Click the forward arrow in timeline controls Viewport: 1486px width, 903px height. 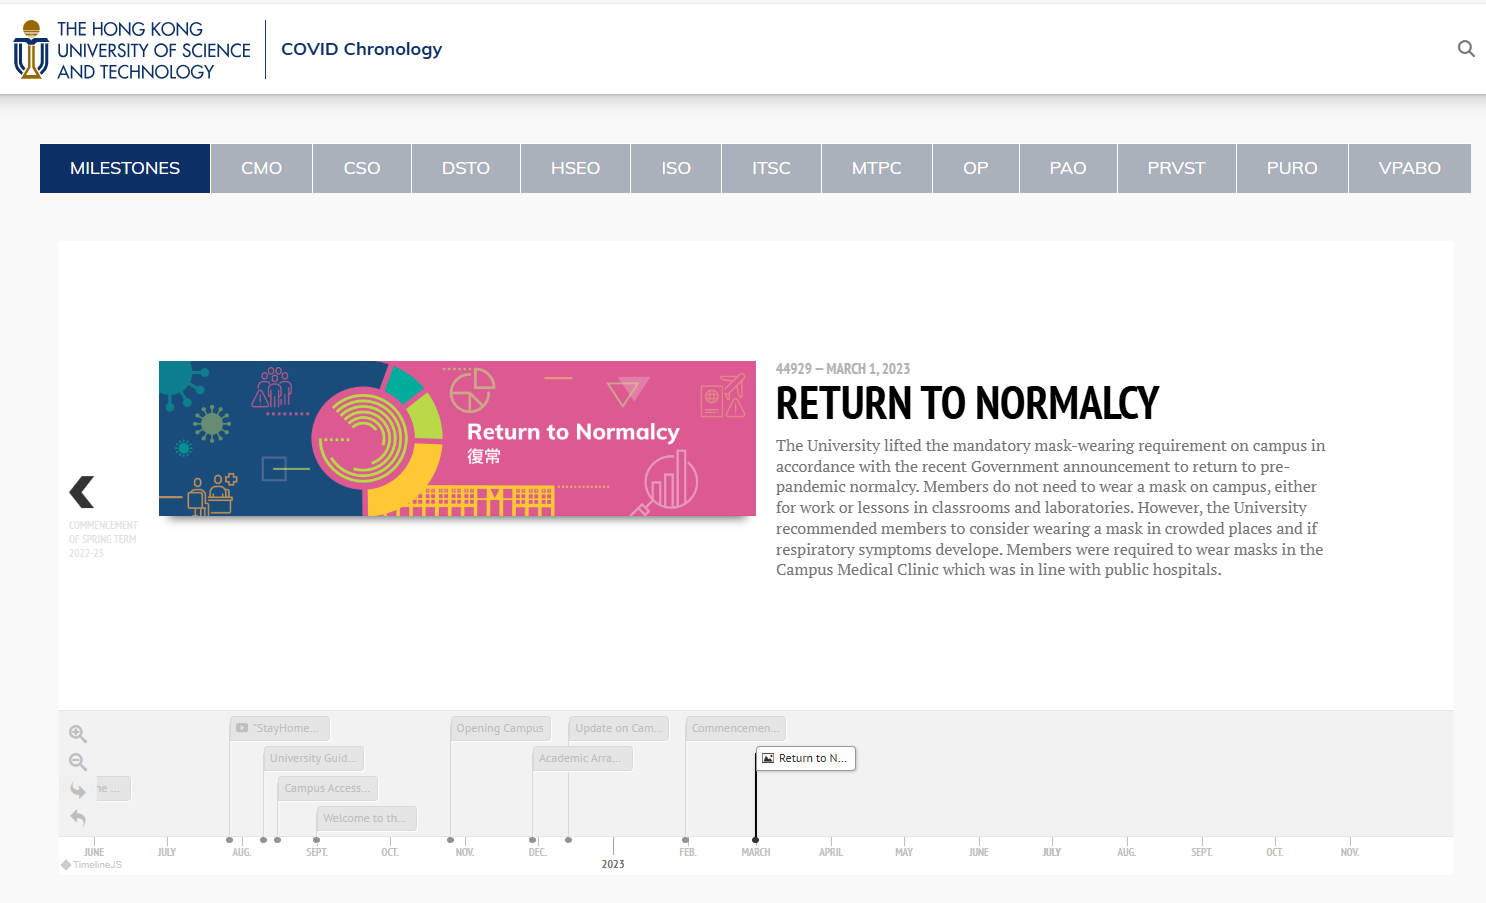click(78, 788)
